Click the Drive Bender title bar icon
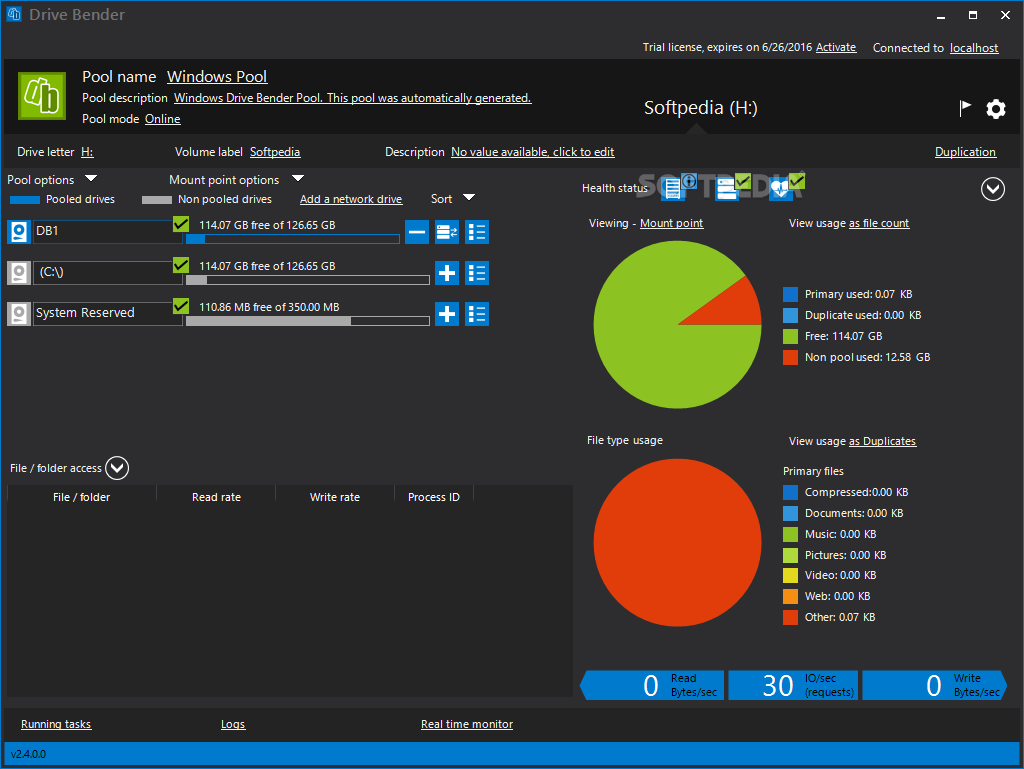Screen dimensions: 1024x769 point(14,14)
